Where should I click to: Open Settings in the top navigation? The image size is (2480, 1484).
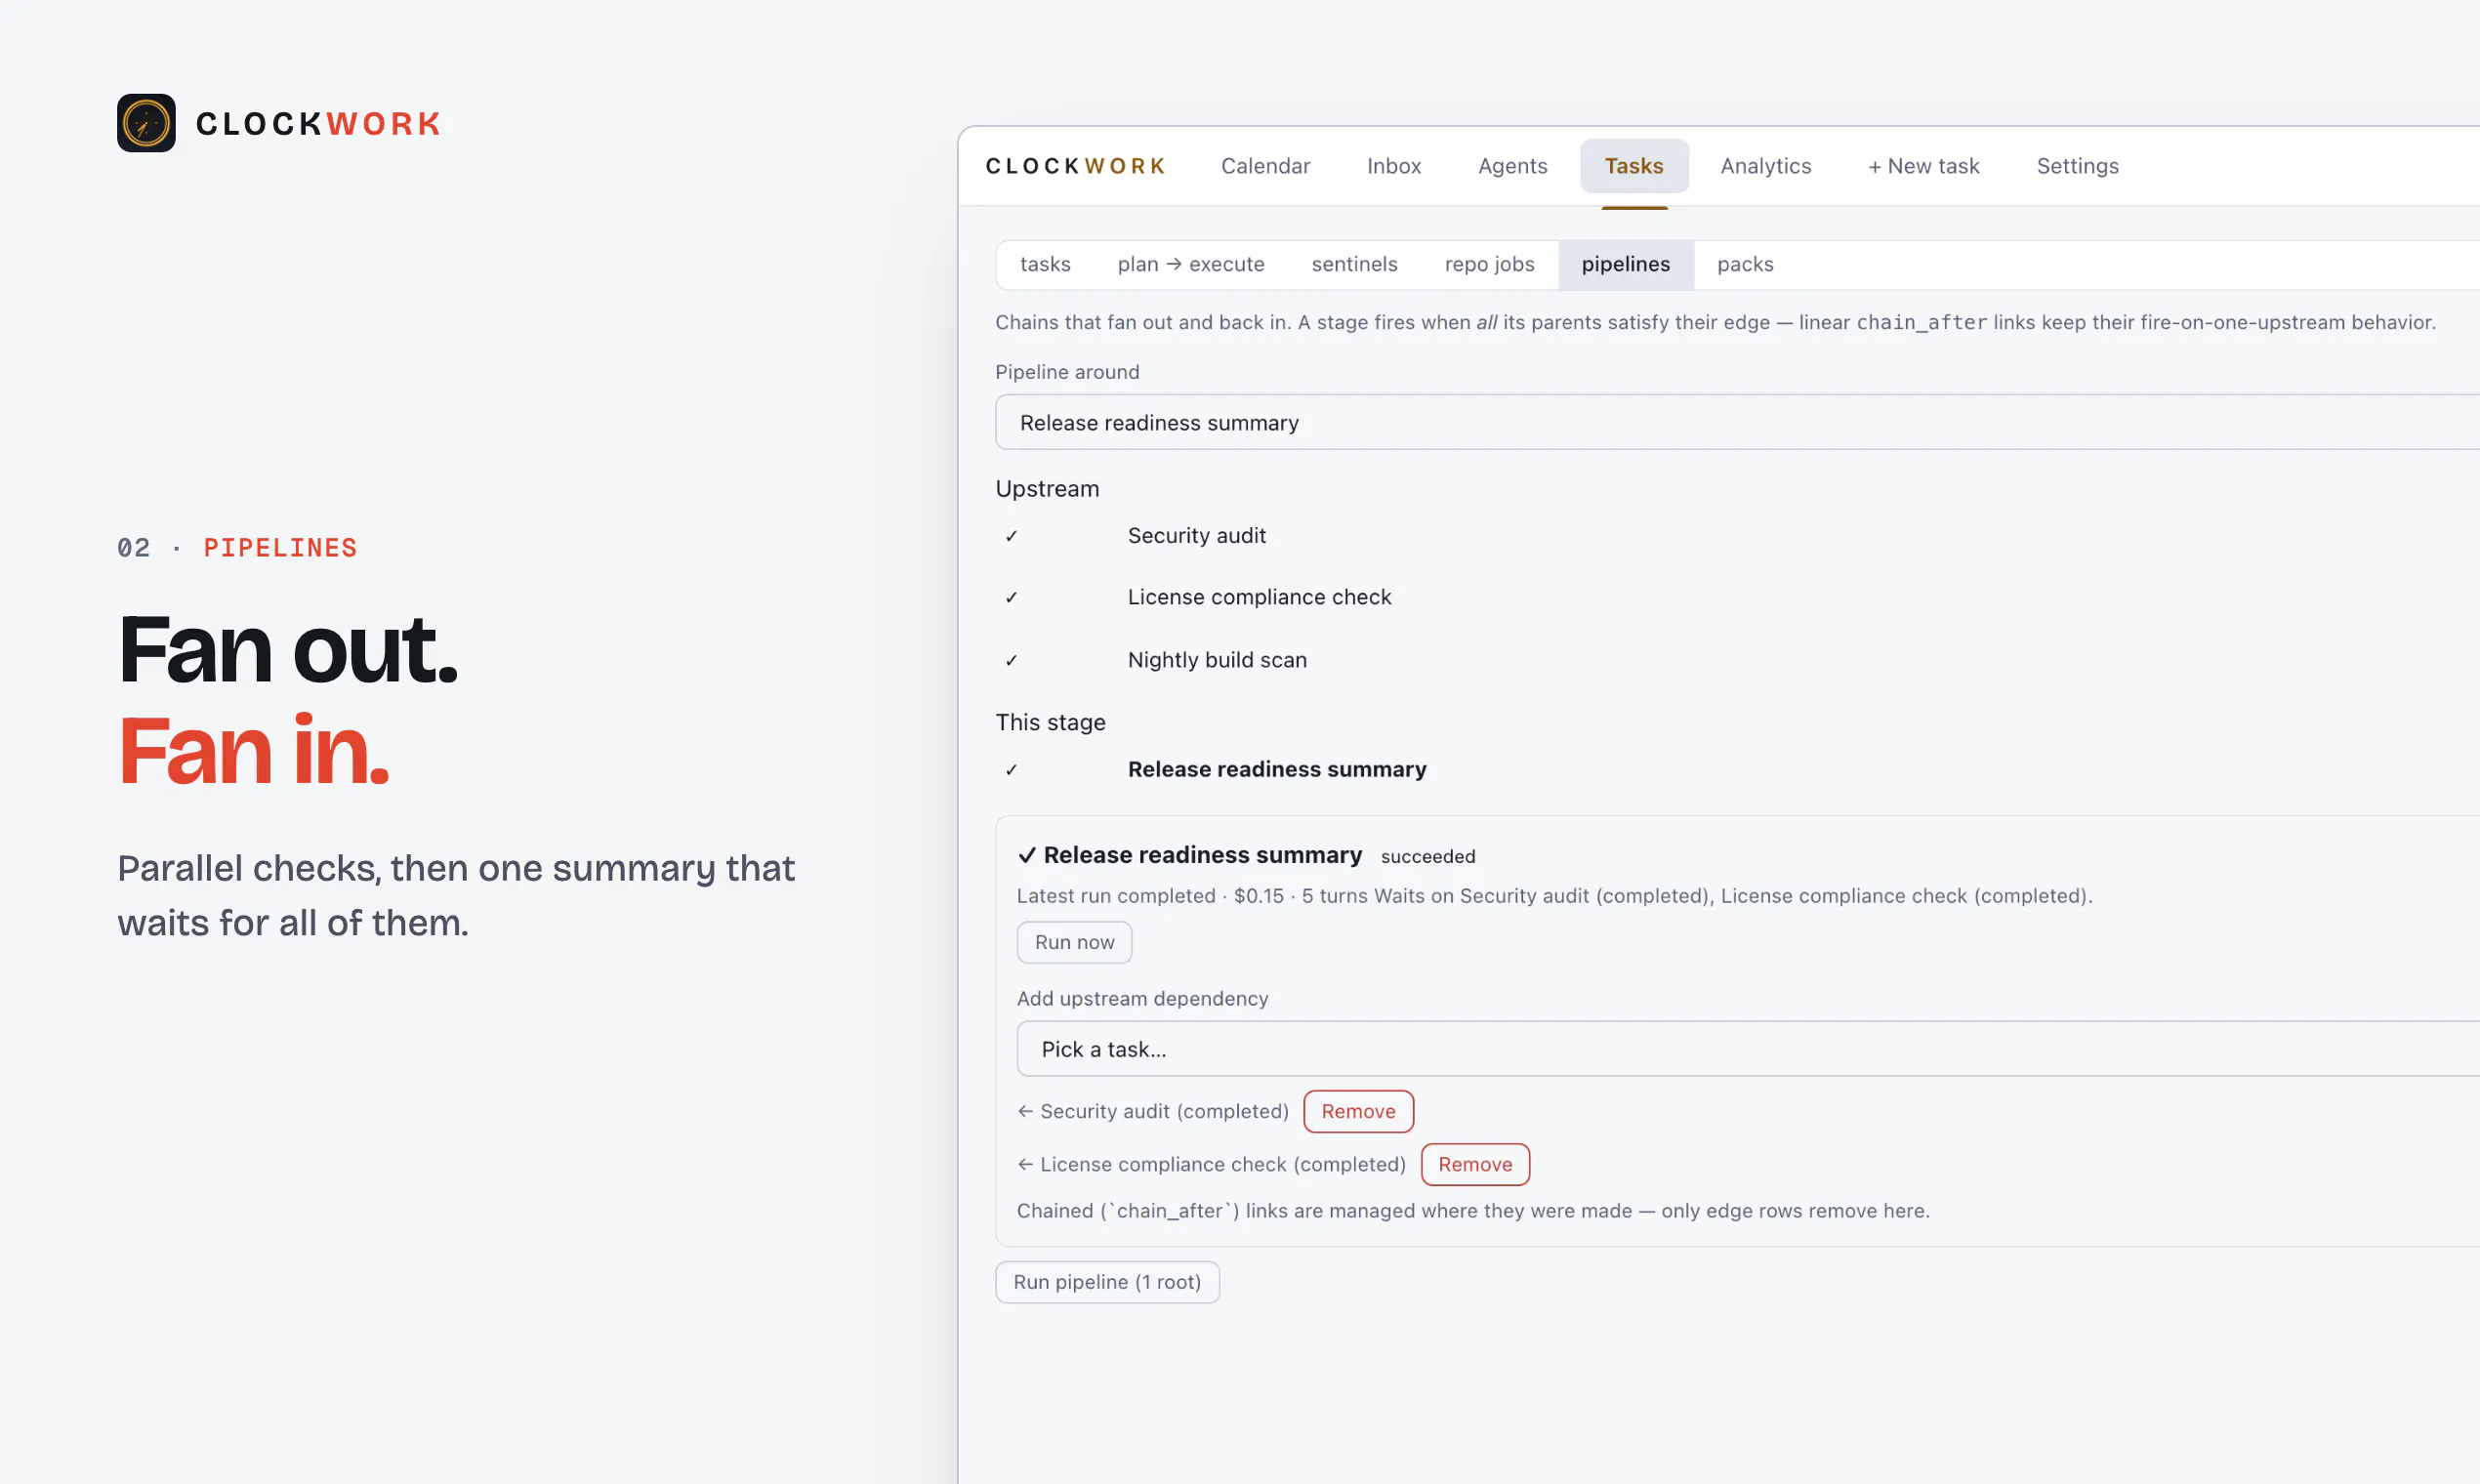pos(2077,166)
